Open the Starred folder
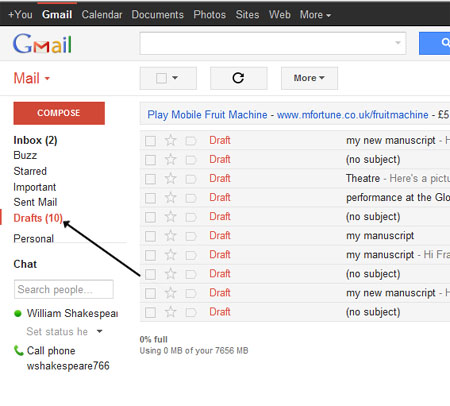 30,171
